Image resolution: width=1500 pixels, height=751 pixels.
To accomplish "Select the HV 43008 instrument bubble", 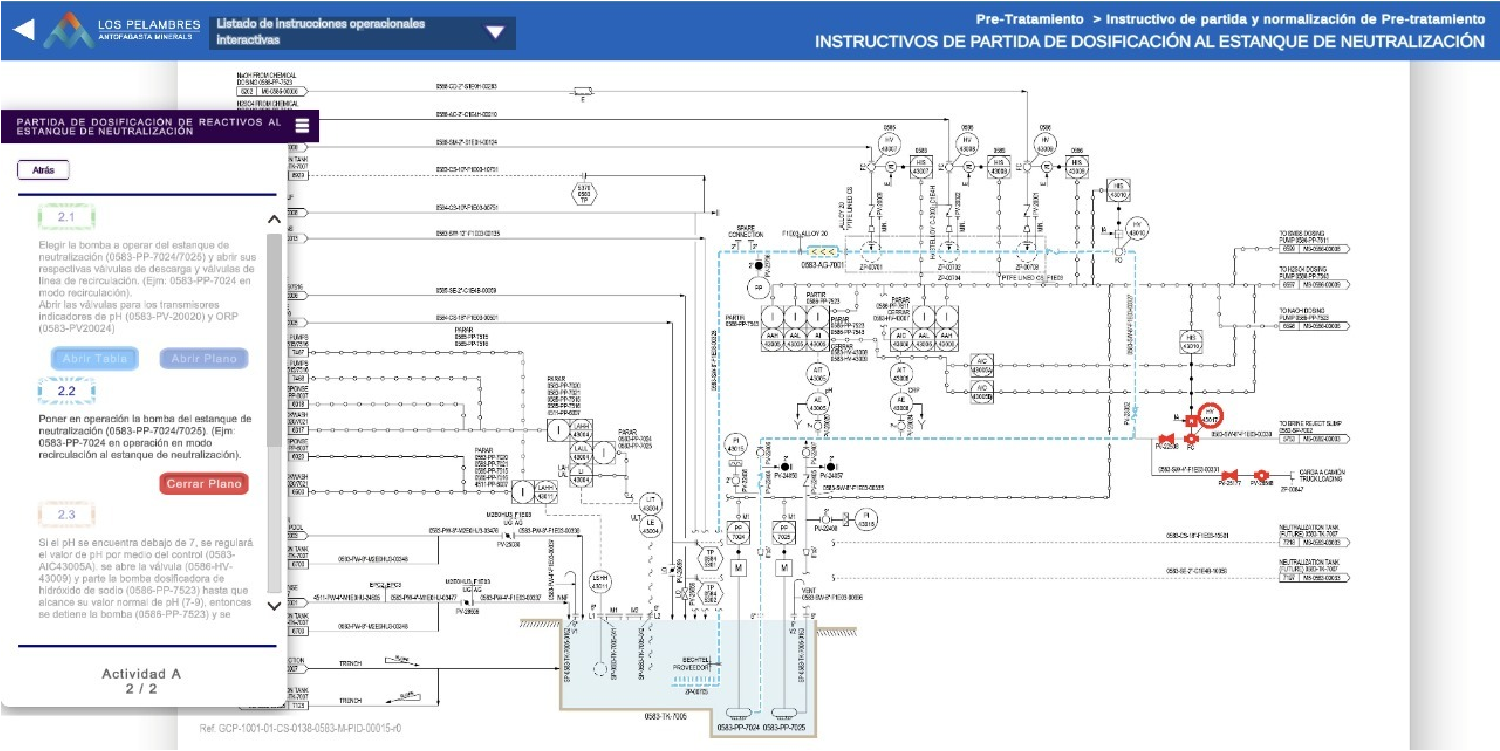I will pos(967,145).
